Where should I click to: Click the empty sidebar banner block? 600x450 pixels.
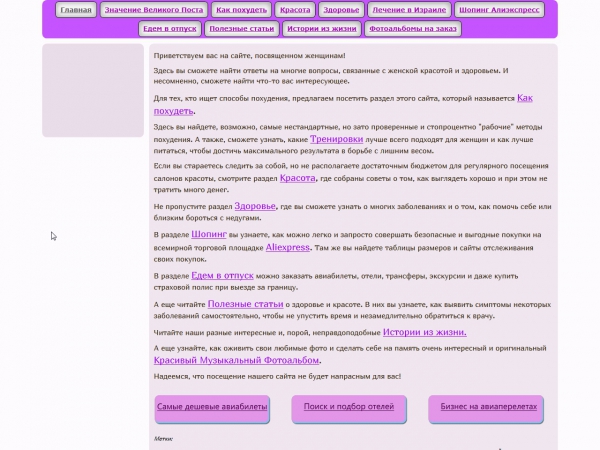coord(93,90)
